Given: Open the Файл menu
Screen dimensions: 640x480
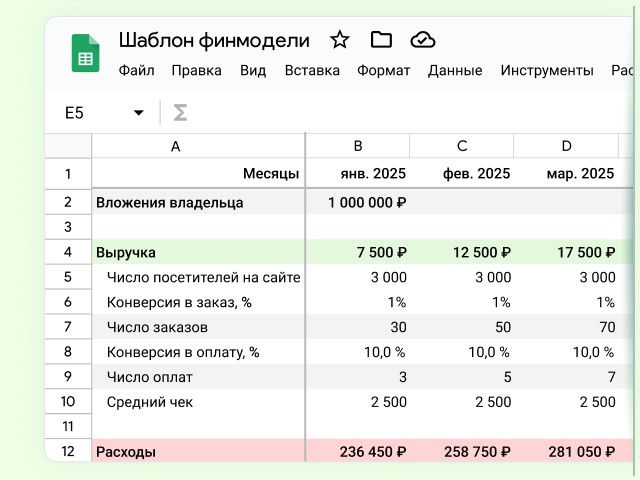Looking at the screenshot, I should click(136, 70).
